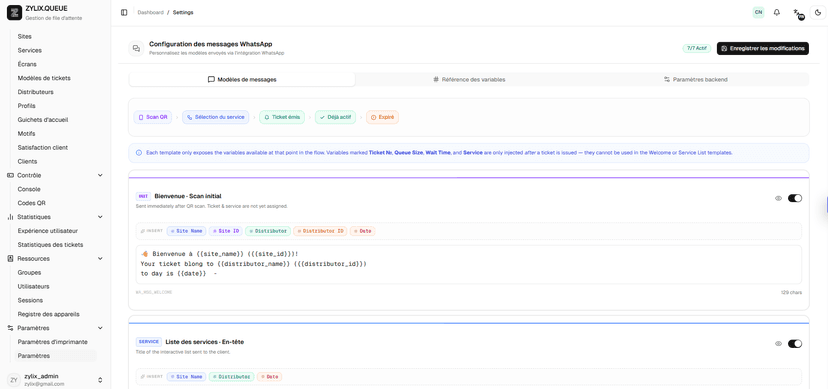Click the Paramètres sliders icon in sidebar

click(11, 328)
